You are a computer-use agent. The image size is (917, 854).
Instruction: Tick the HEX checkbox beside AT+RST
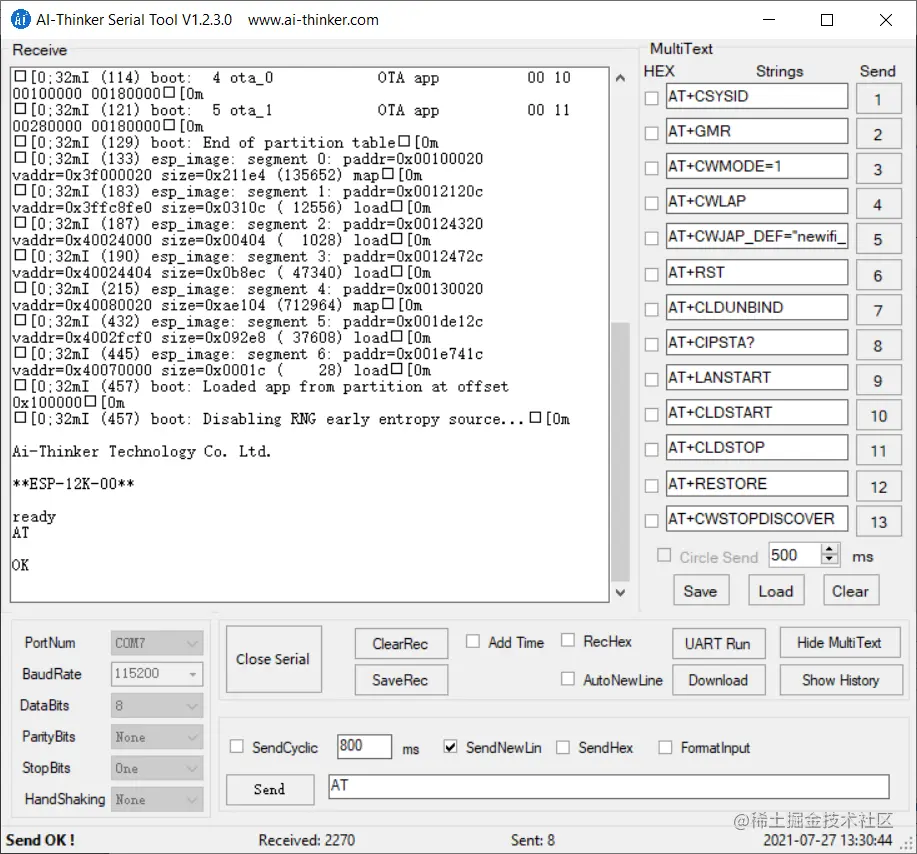point(651,274)
